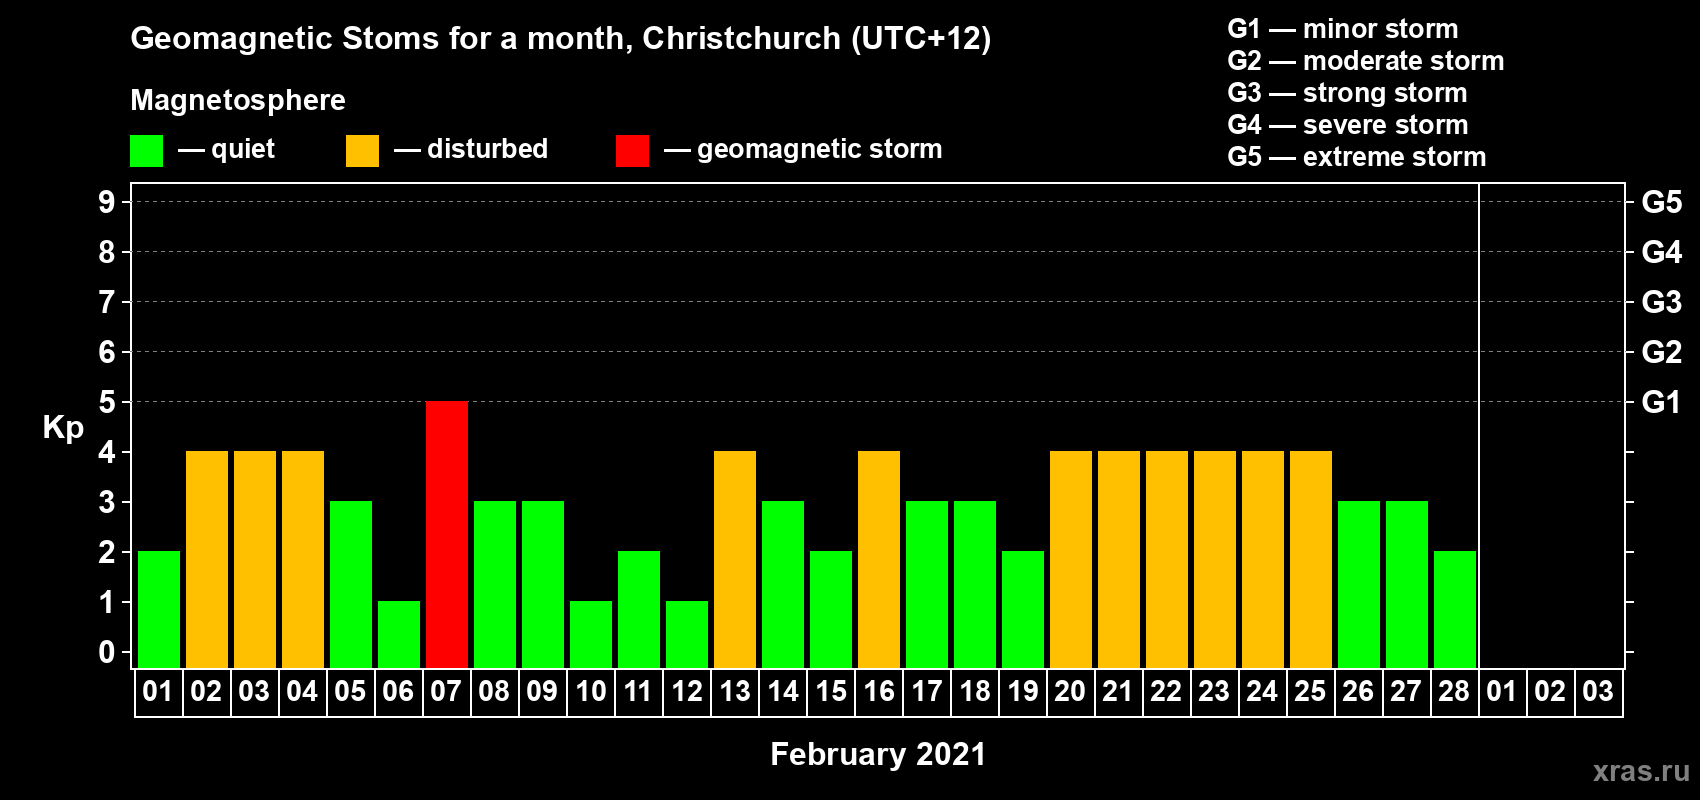Click the February 2021 month label
Screen dimensions: 1700x800
click(878, 754)
